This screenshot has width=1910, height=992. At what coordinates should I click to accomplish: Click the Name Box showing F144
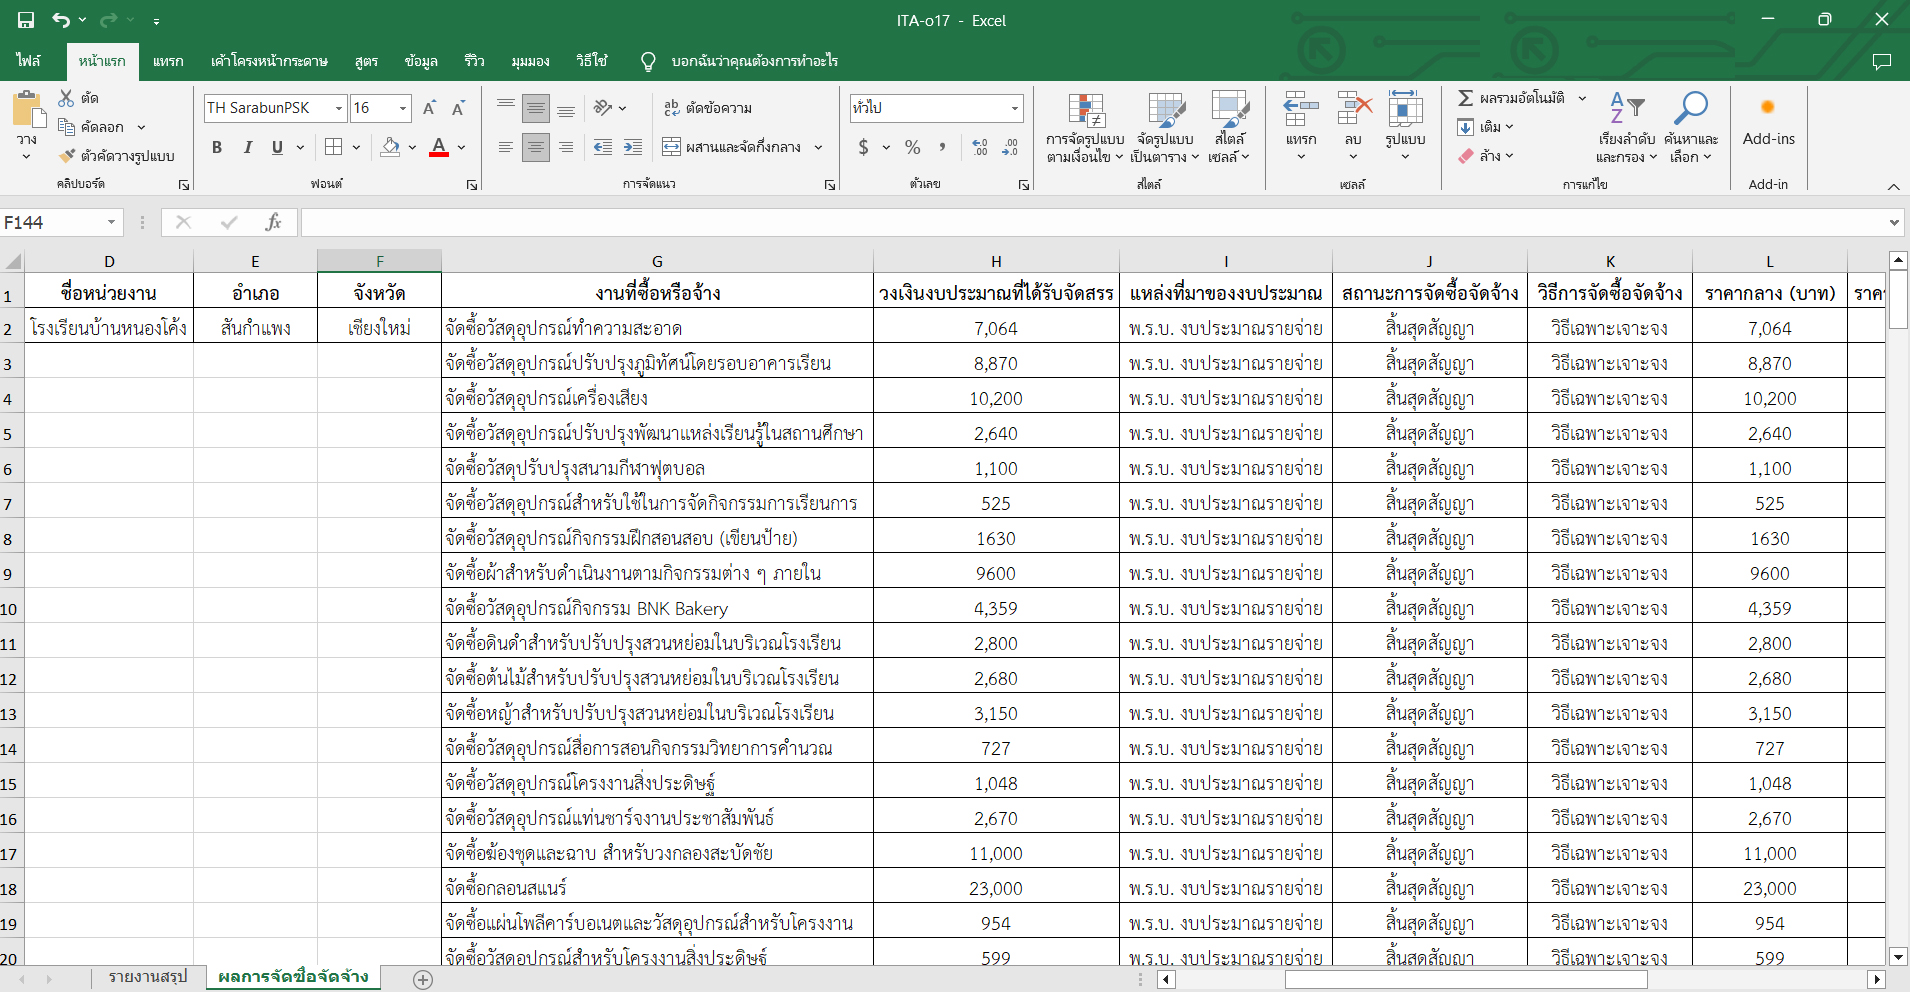pos(52,222)
